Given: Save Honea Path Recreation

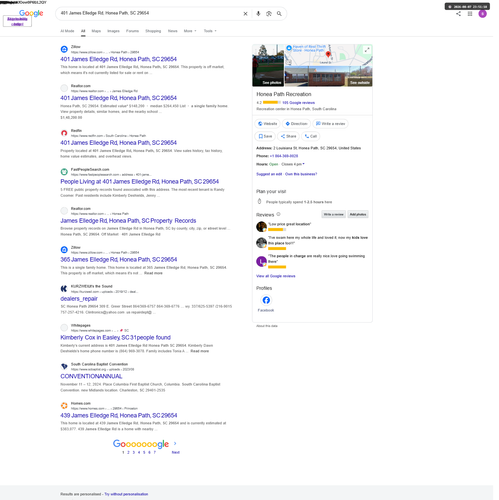Looking at the screenshot, I should 265,136.
